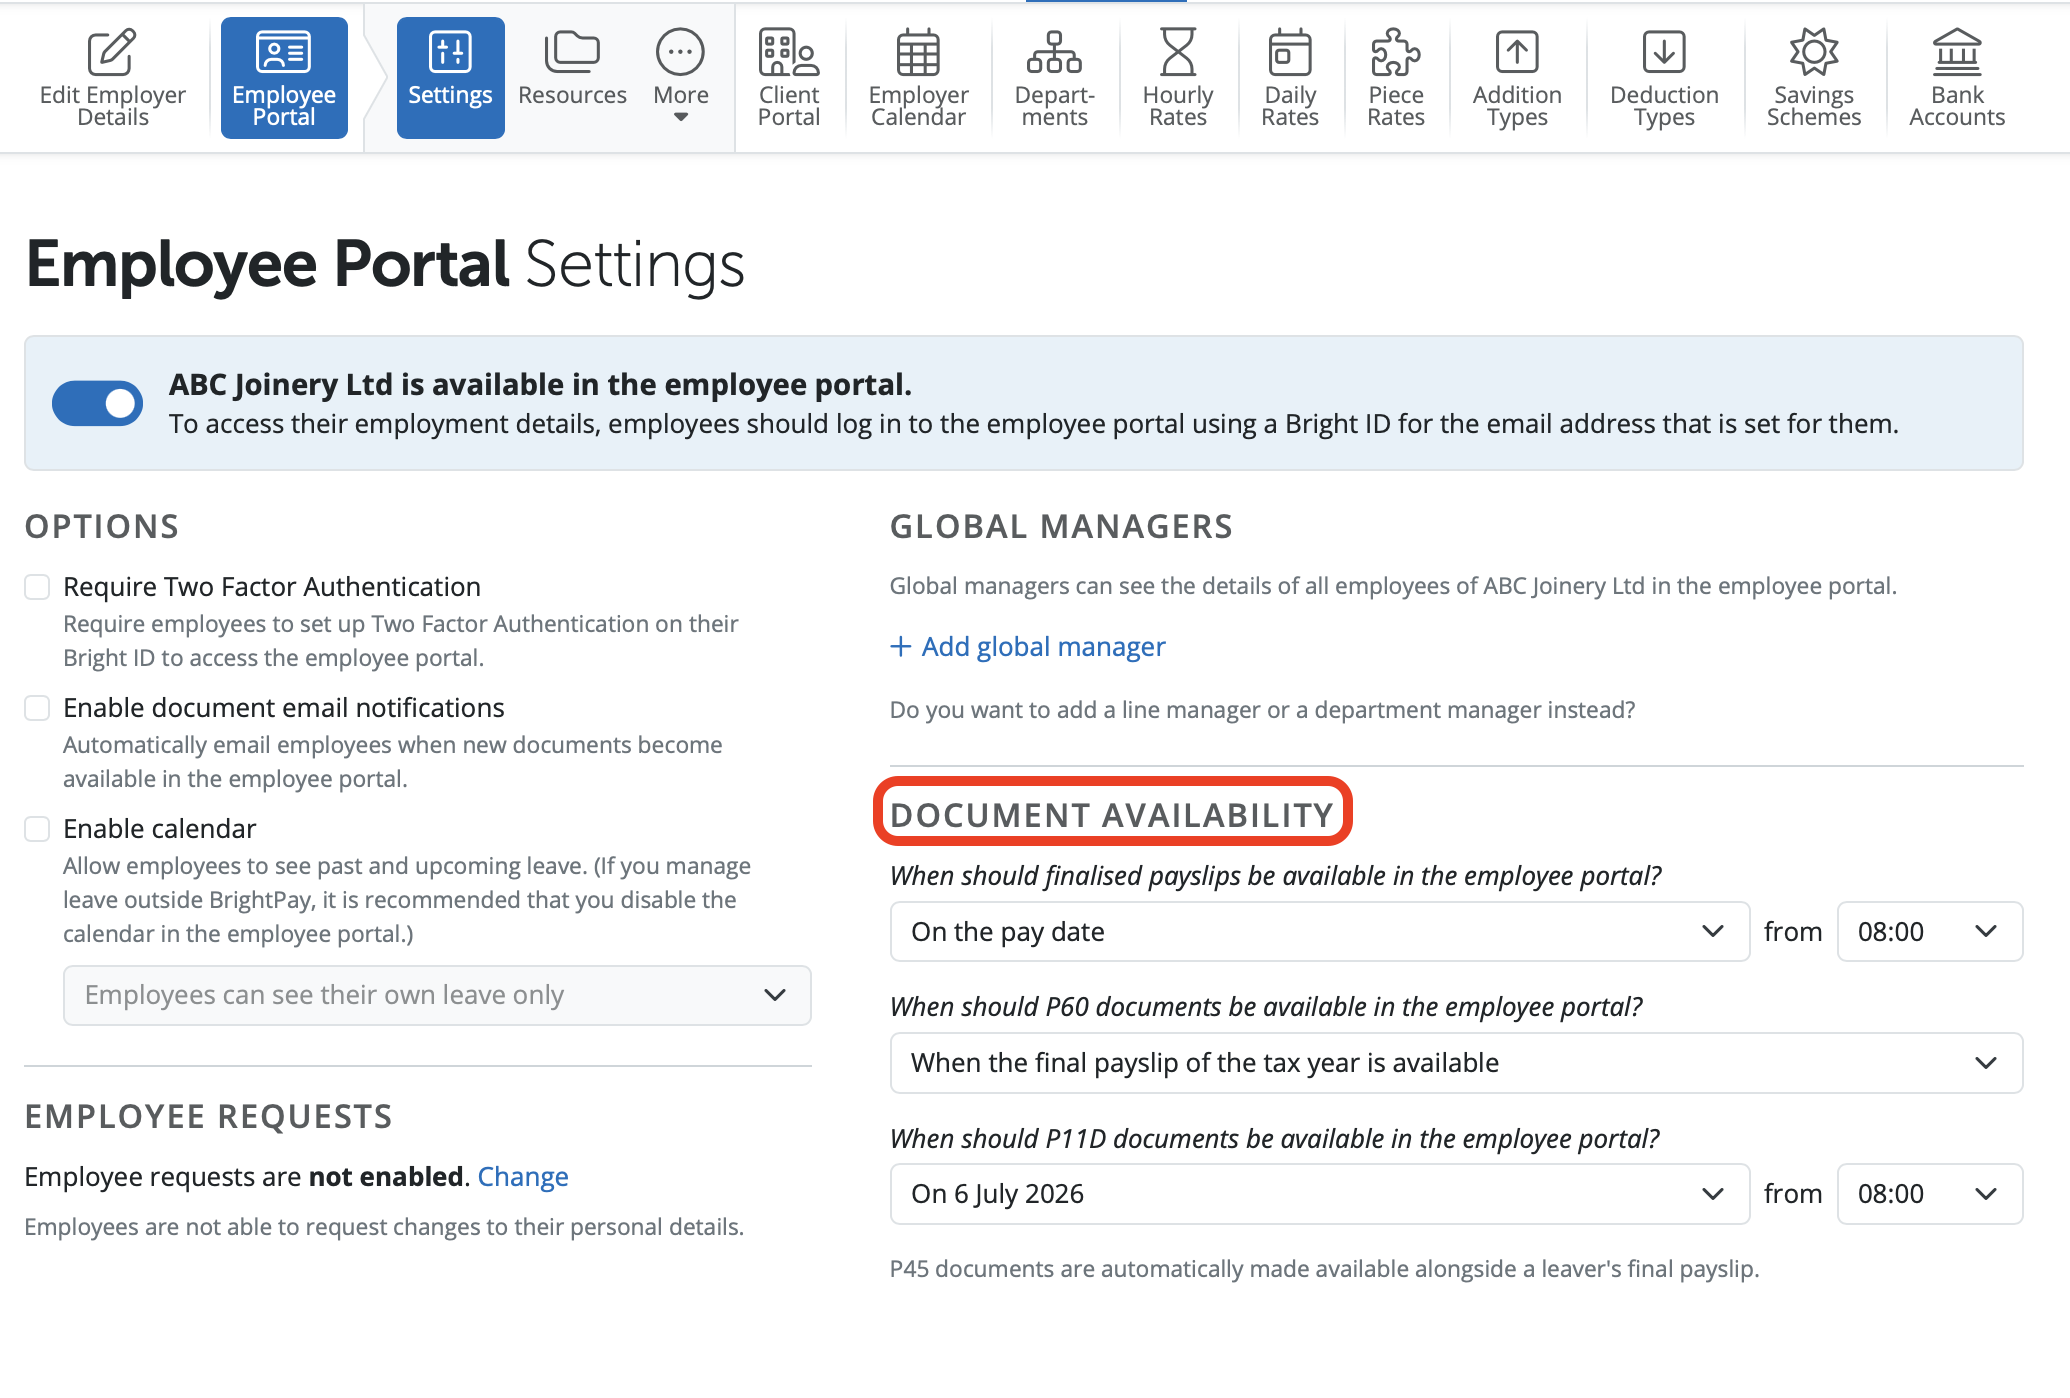This screenshot has width=2070, height=1398.
Task: Open Edit Employer Details
Action: pyautogui.click(x=112, y=78)
